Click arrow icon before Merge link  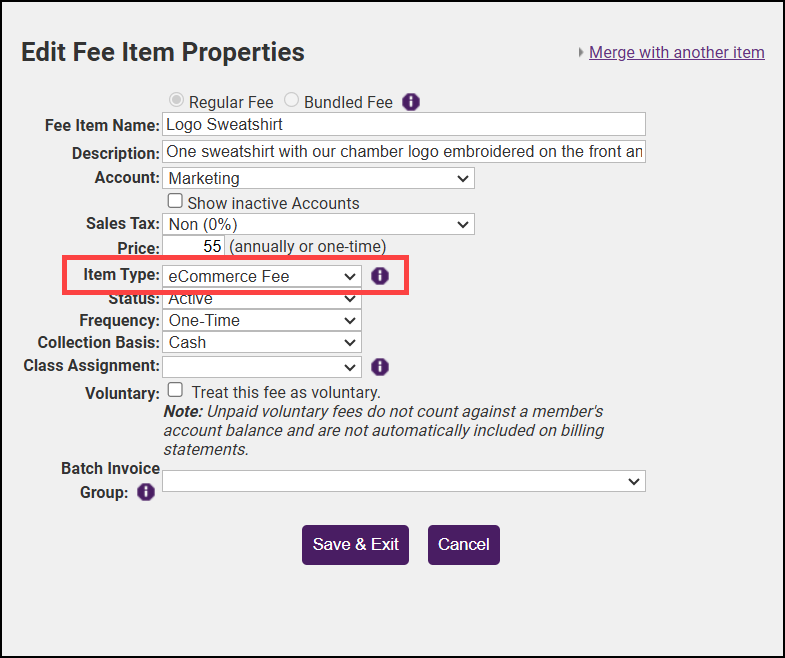[581, 53]
